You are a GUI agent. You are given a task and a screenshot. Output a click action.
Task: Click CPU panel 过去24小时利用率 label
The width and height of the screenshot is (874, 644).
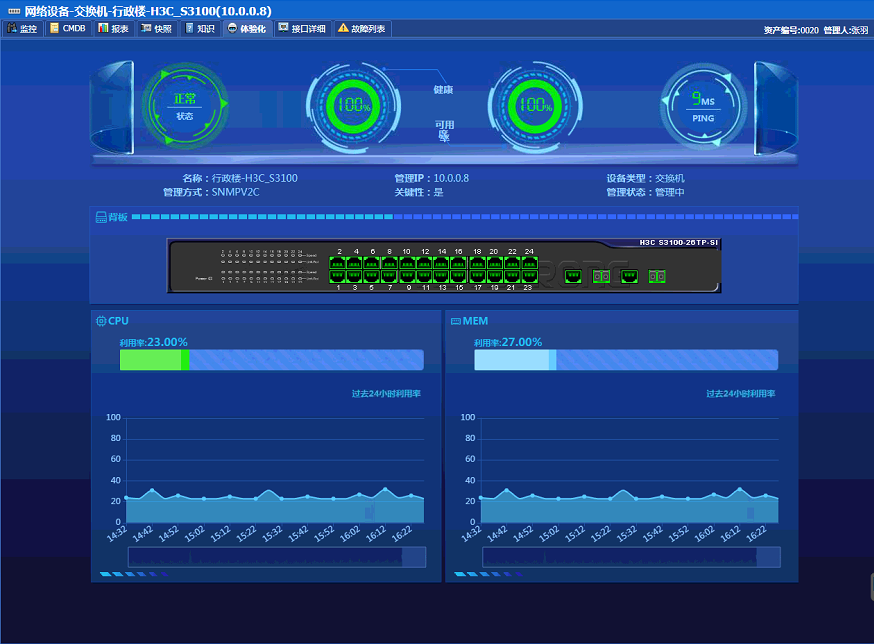(x=386, y=394)
